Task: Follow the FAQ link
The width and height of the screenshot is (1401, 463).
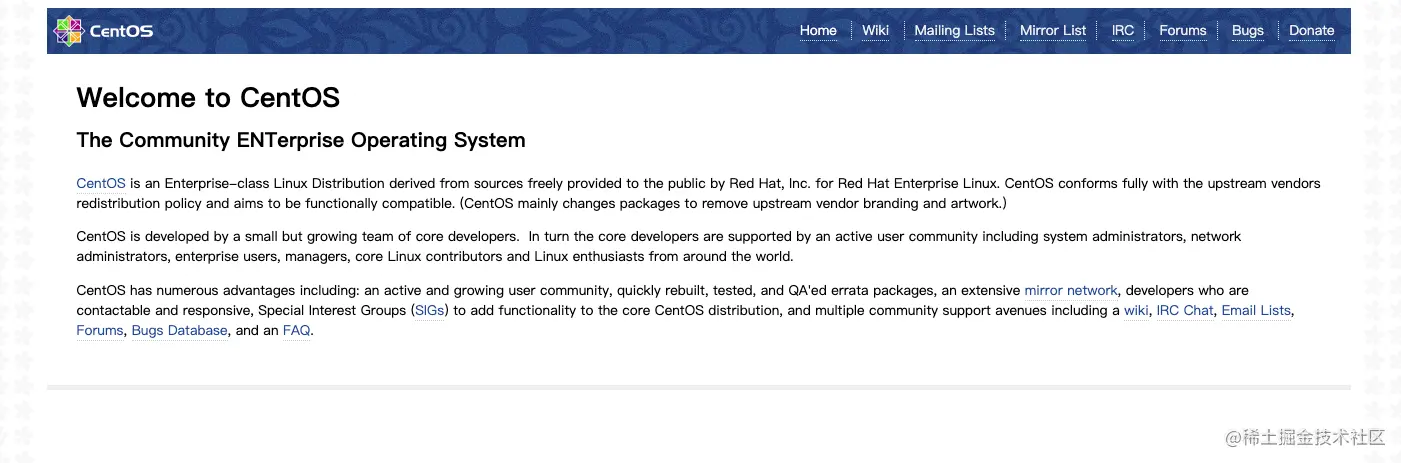Action: click(x=297, y=330)
